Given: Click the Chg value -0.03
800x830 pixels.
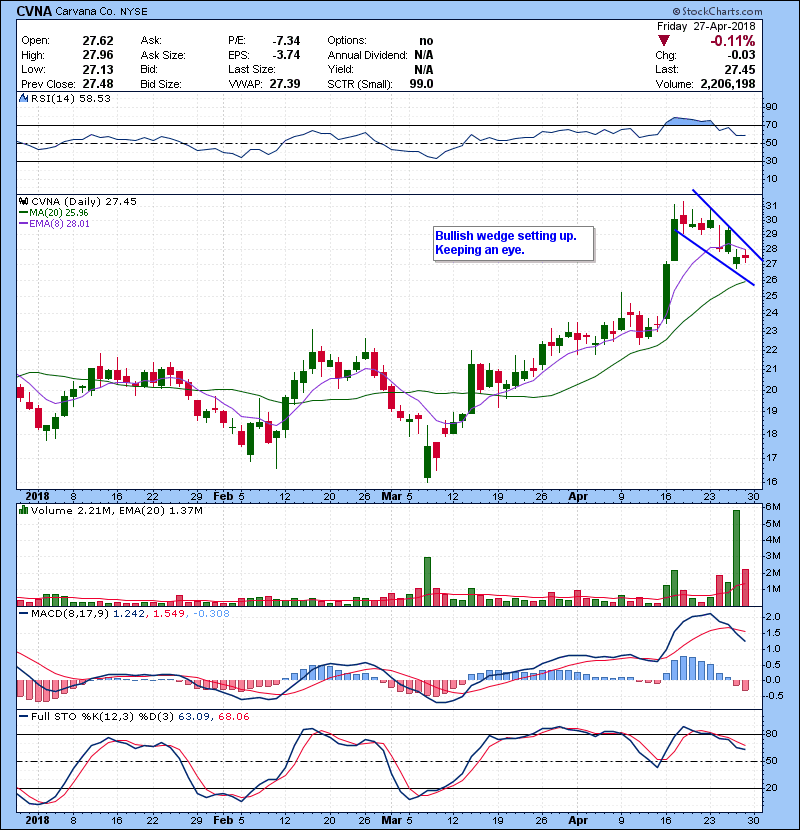Looking at the screenshot, I should (741, 55).
